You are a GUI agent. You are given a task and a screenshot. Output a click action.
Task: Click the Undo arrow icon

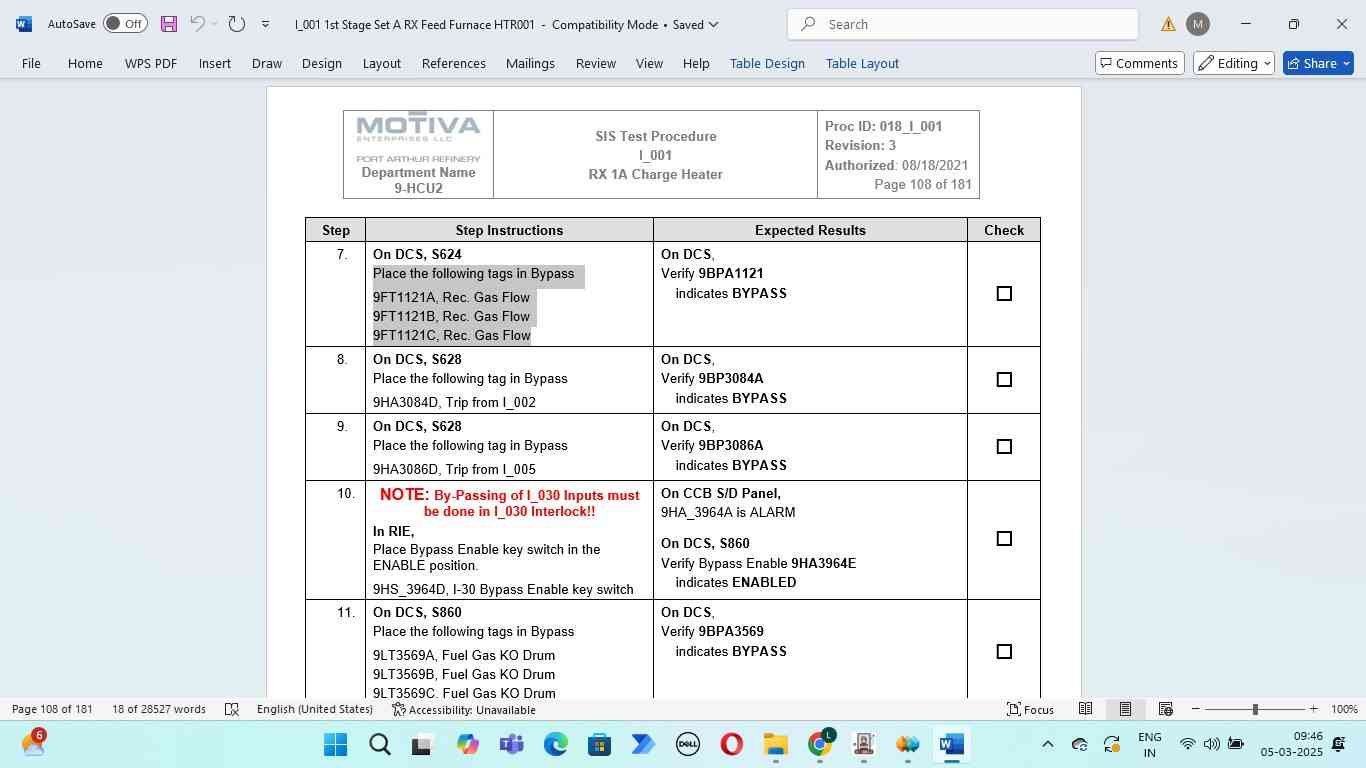click(197, 24)
